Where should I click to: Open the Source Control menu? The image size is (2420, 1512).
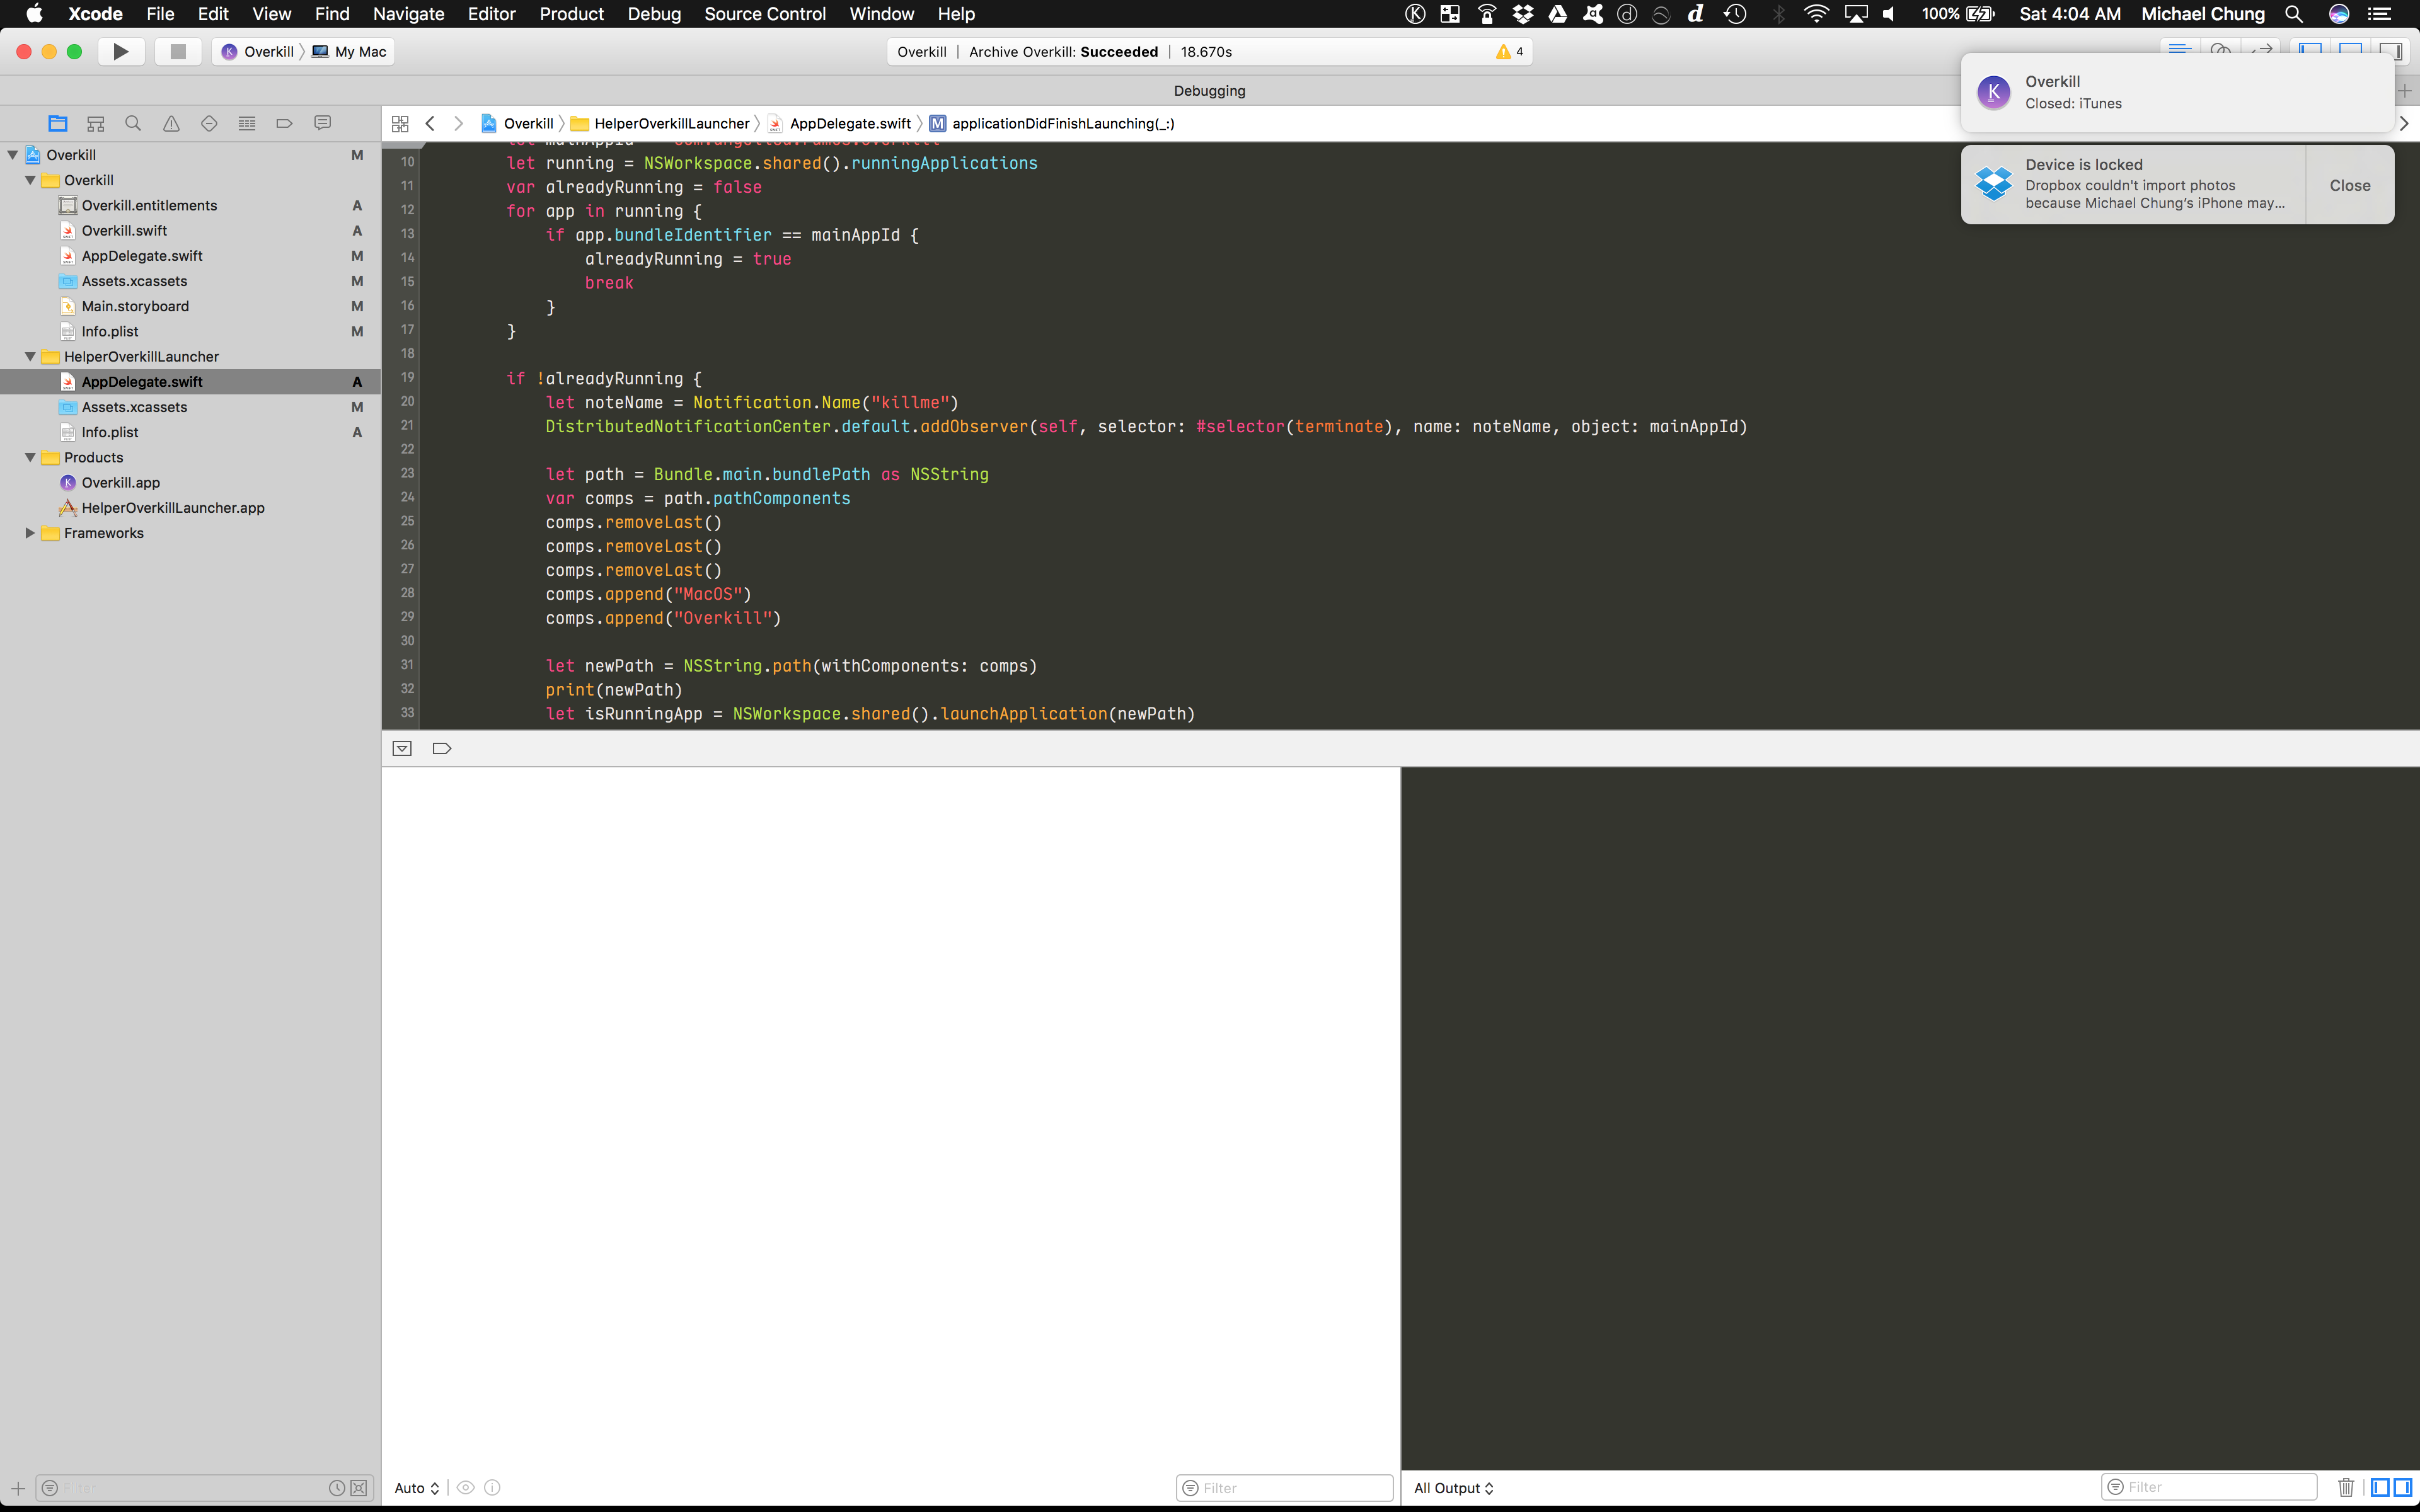tap(765, 14)
